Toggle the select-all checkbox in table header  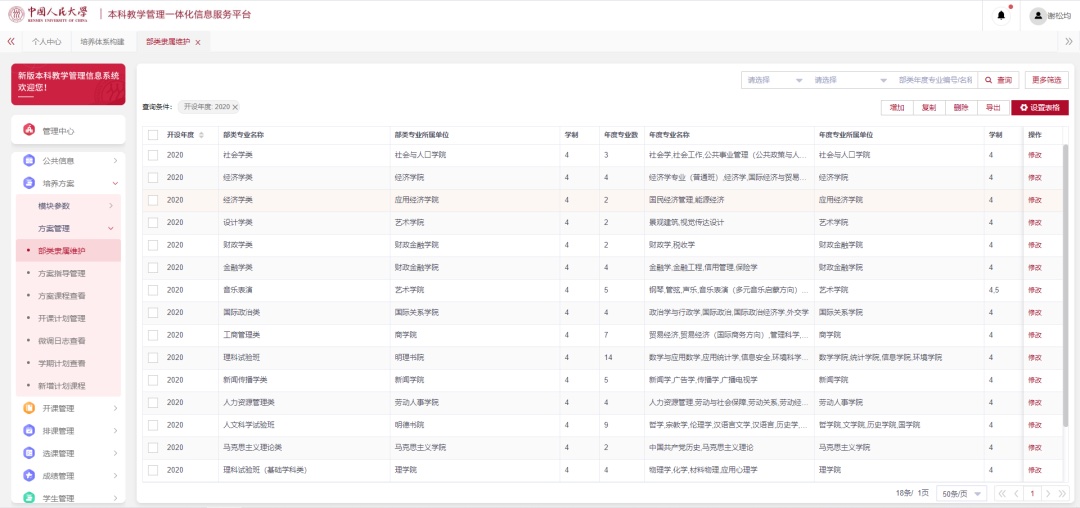153,135
